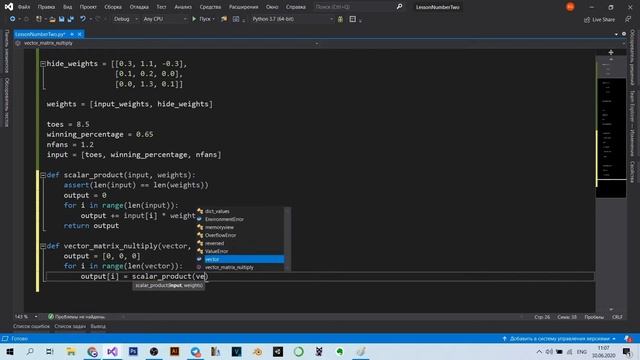Click the Visual Studio logo icon
This screenshot has width=640, height=360.
9,7
